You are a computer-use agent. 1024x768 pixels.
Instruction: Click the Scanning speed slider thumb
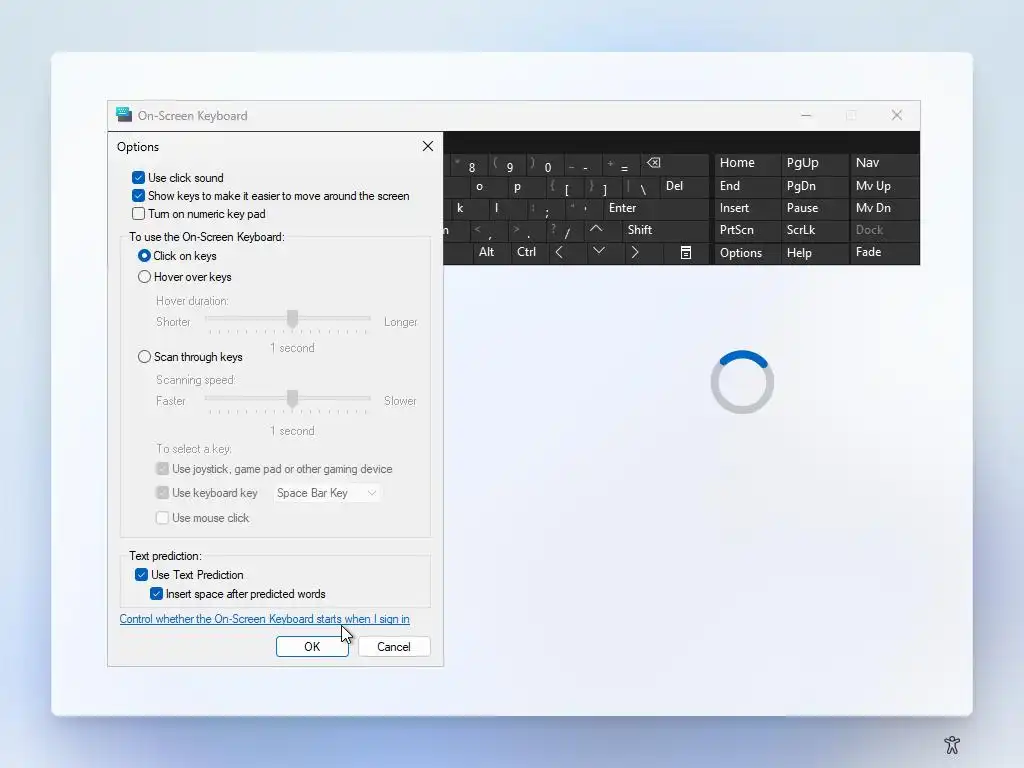coord(293,398)
